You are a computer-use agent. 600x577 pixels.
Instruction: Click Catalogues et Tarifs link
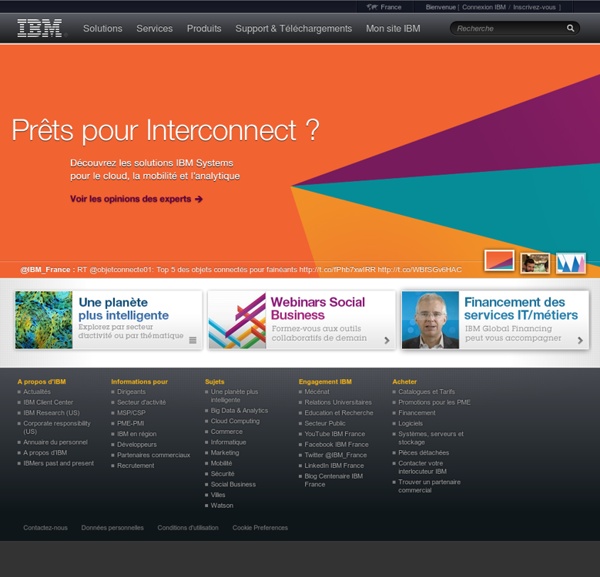tap(427, 392)
